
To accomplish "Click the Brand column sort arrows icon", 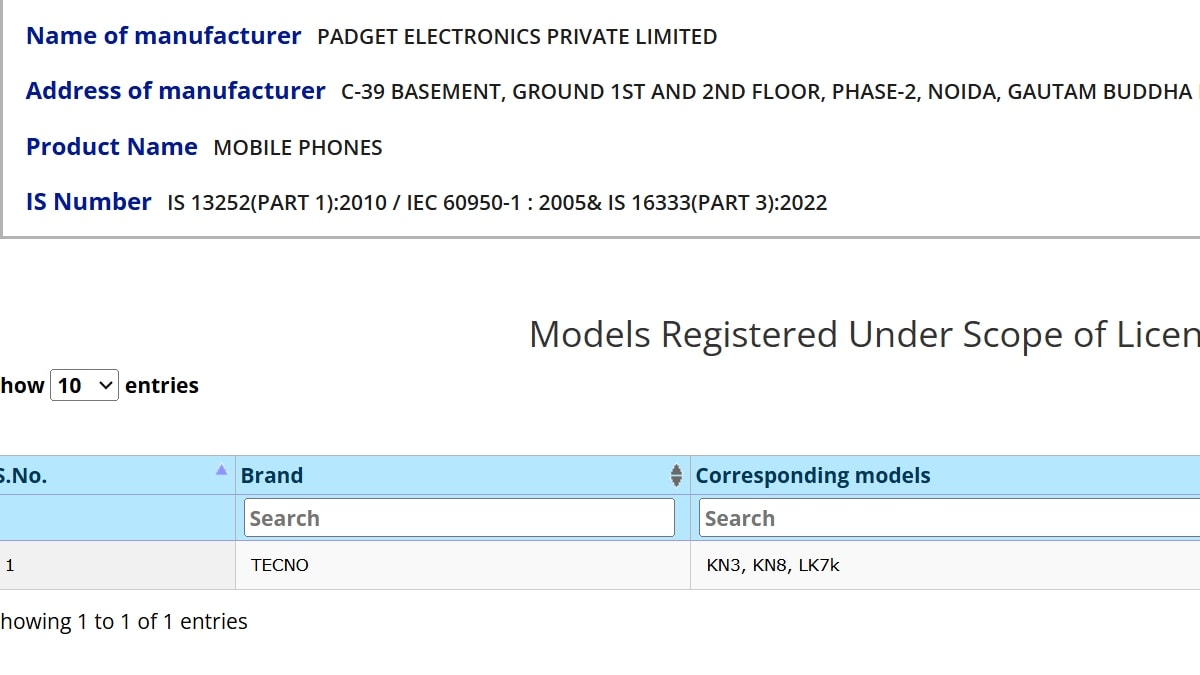I will (676, 476).
